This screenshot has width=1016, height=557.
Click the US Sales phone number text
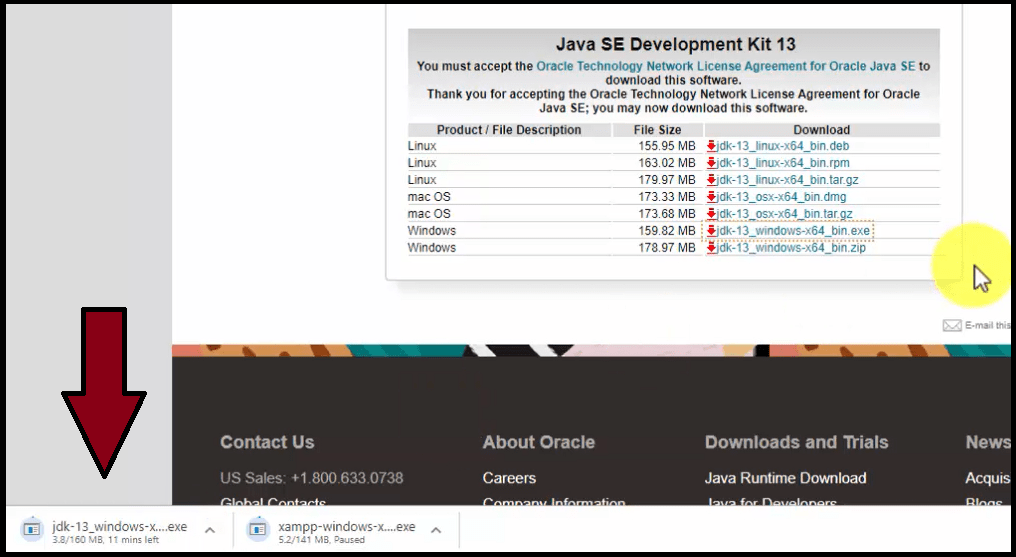(312, 478)
